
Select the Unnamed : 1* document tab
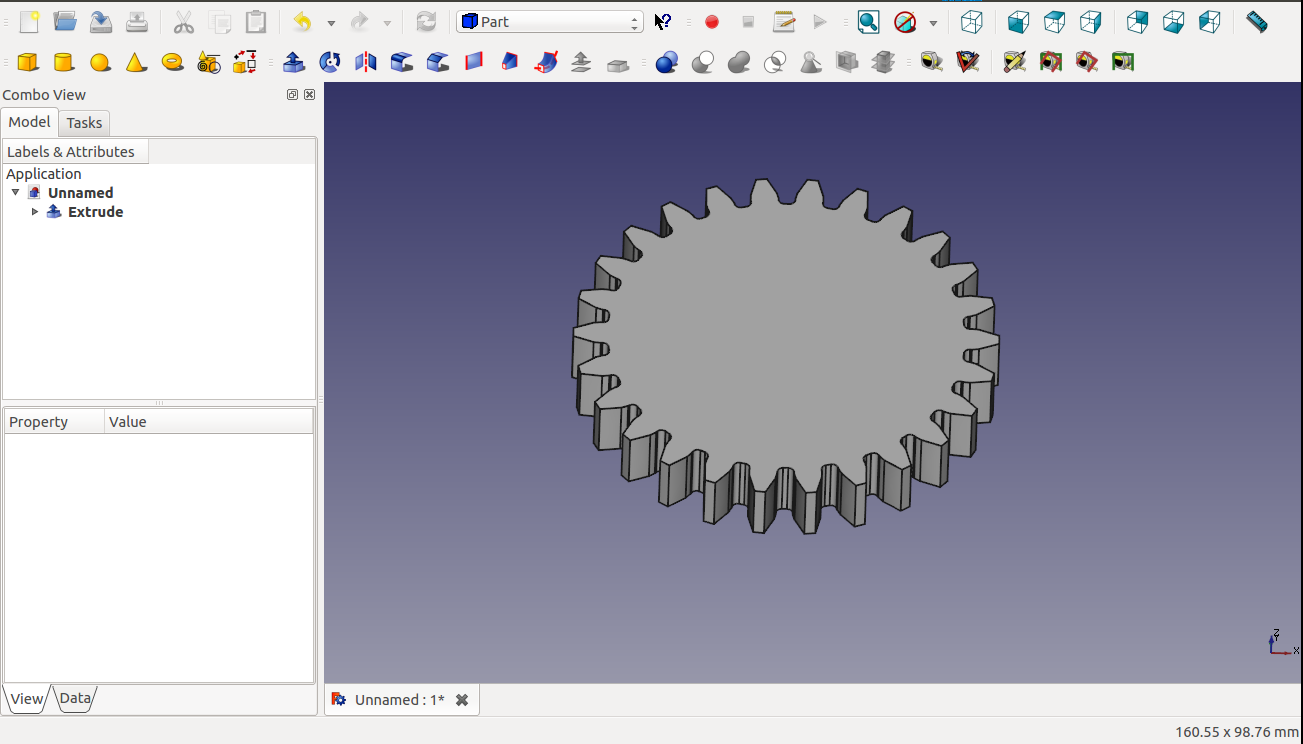pyautogui.click(x=399, y=700)
